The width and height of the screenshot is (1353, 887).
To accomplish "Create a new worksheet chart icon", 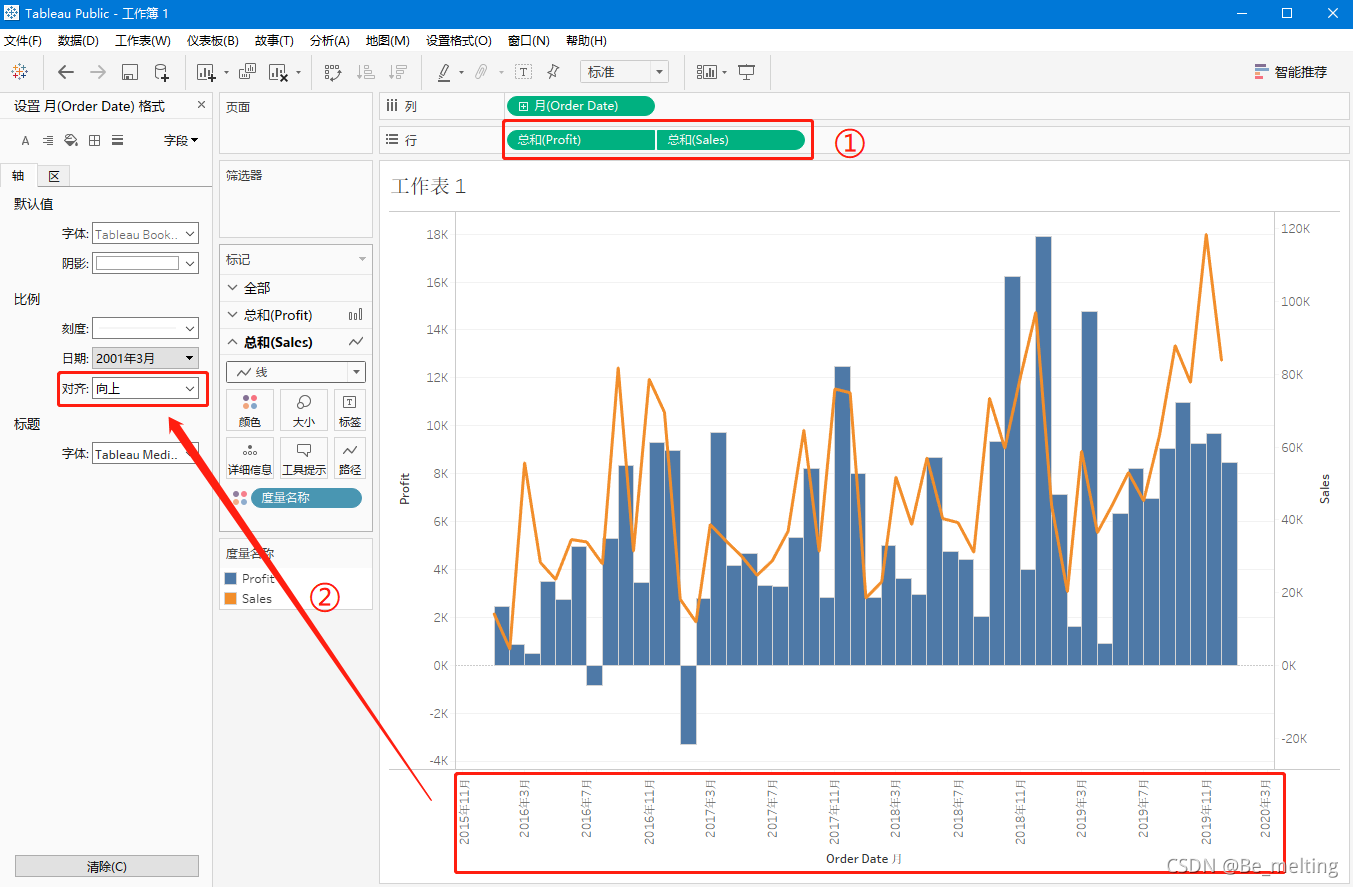I will pyautogui.click(x=206, y=72).
